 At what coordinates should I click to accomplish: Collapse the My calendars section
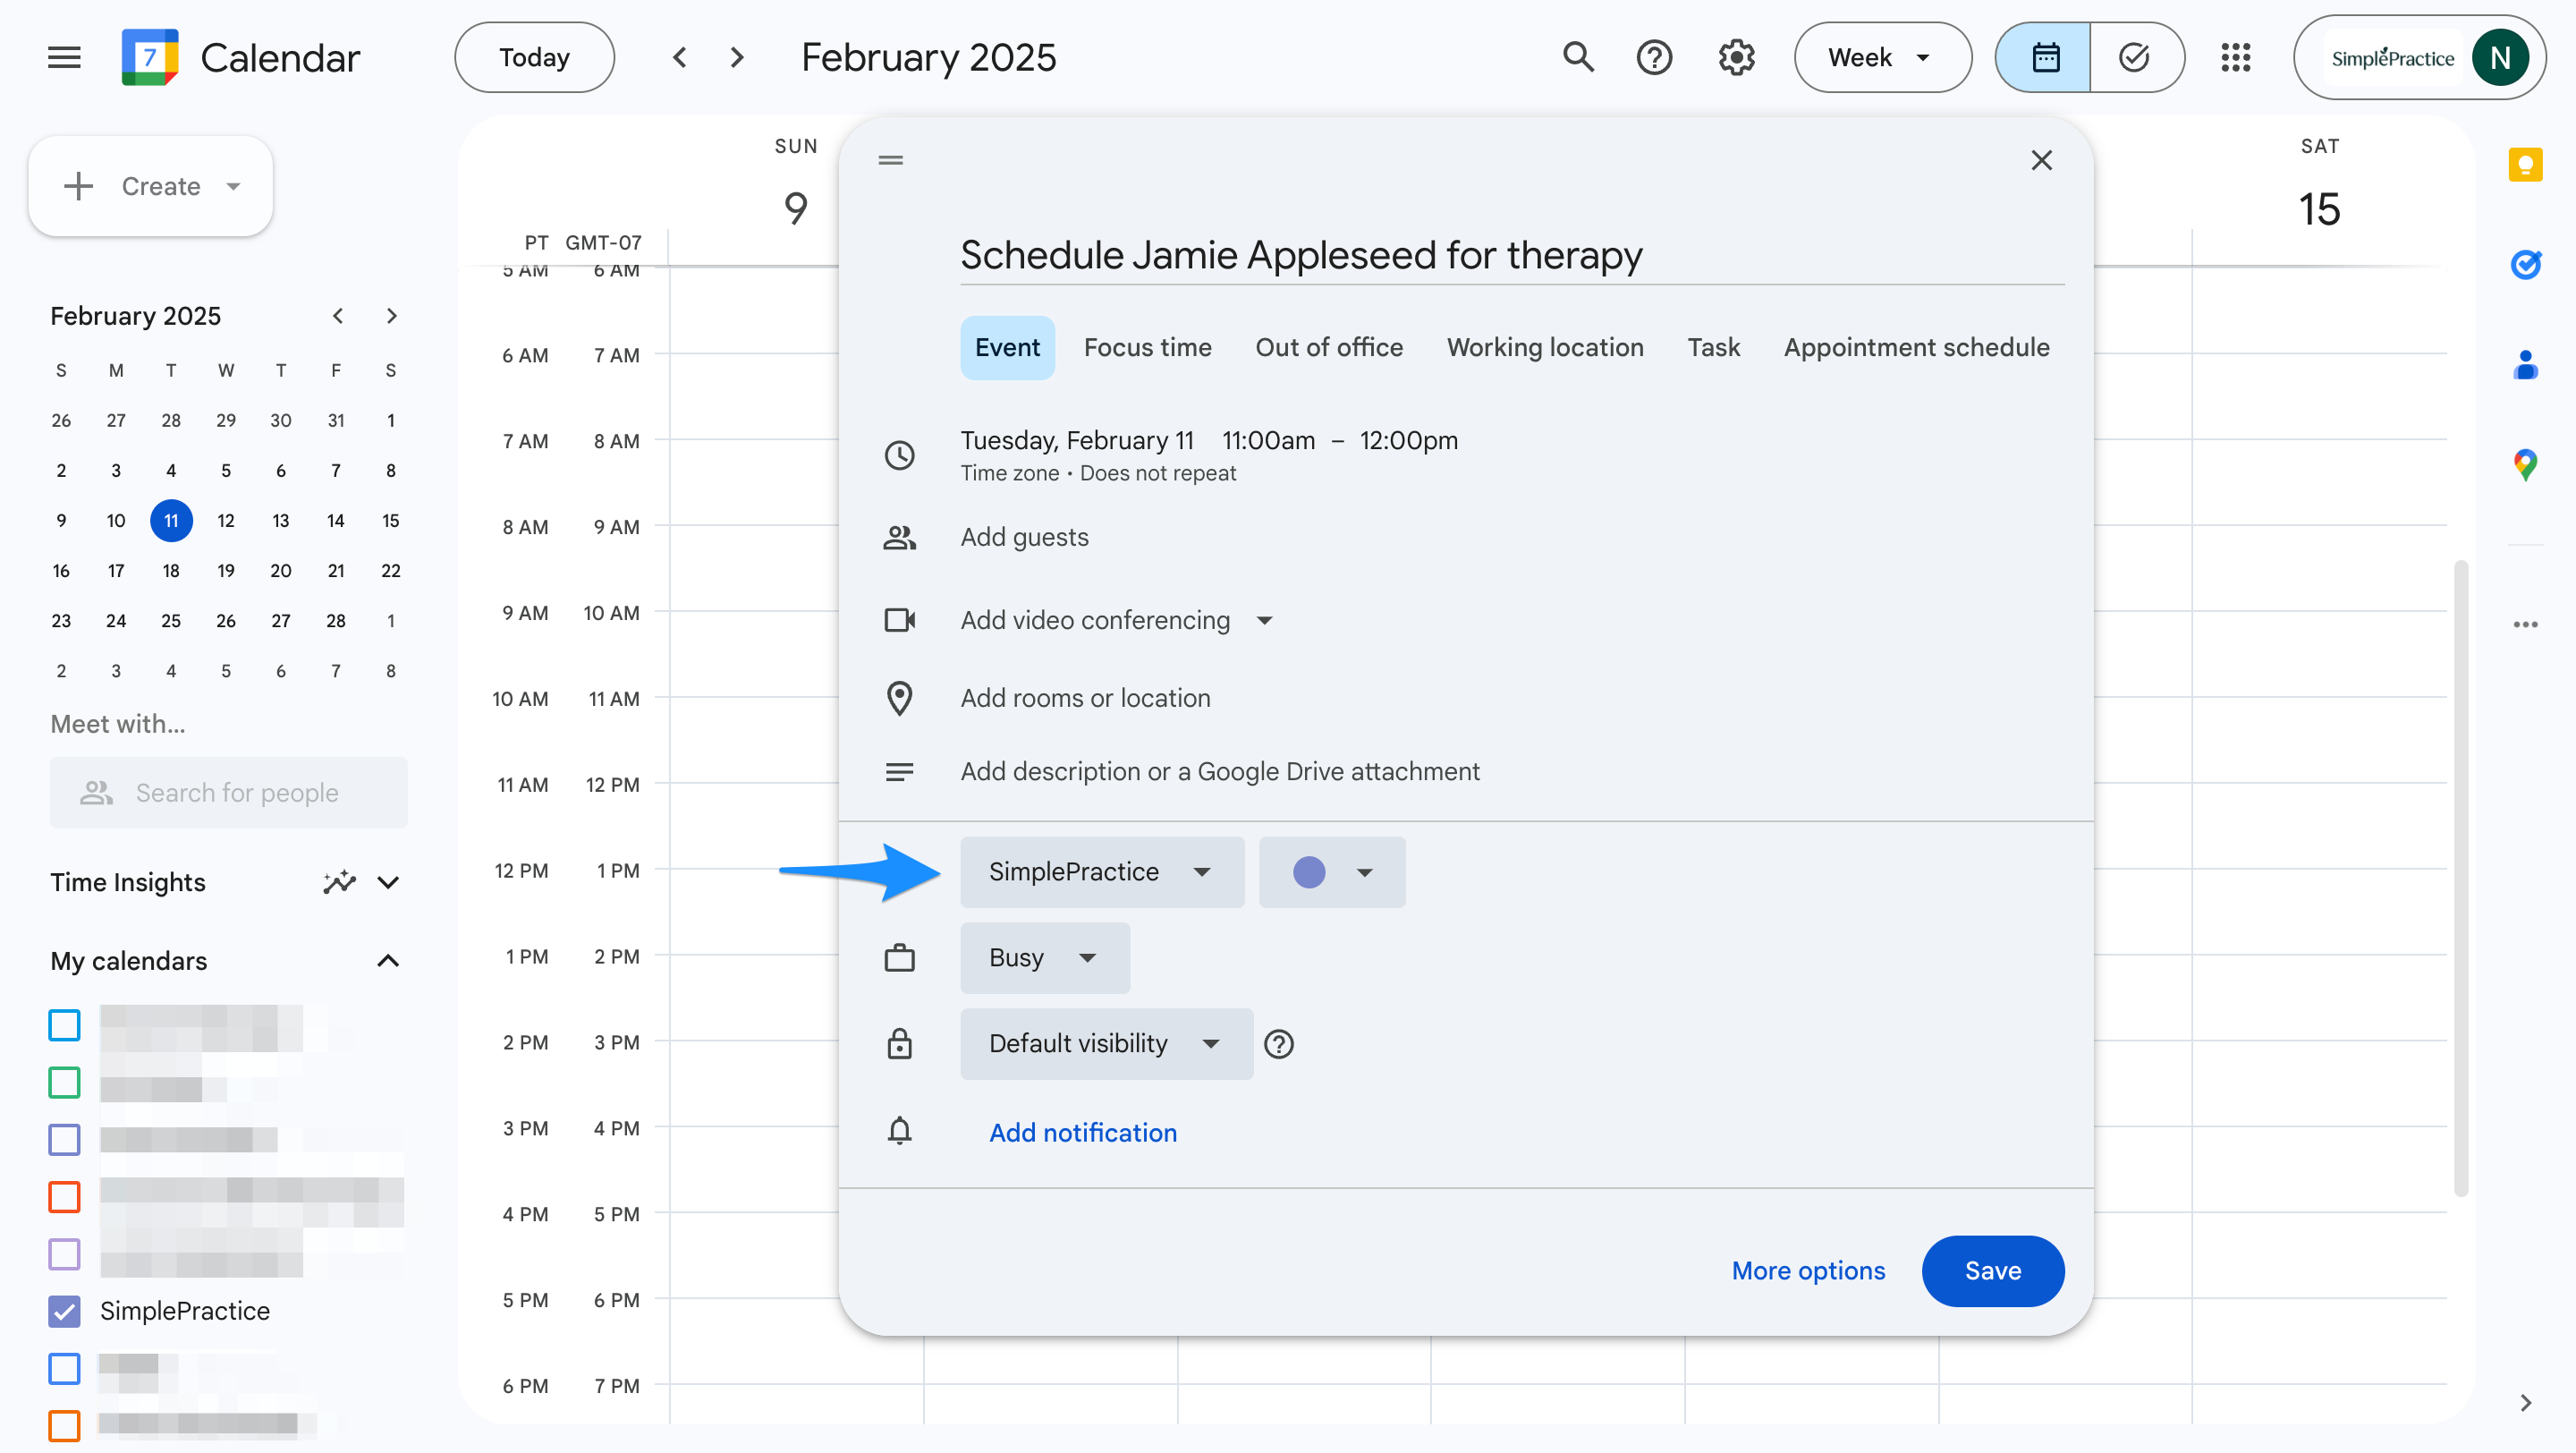(388, 960)
